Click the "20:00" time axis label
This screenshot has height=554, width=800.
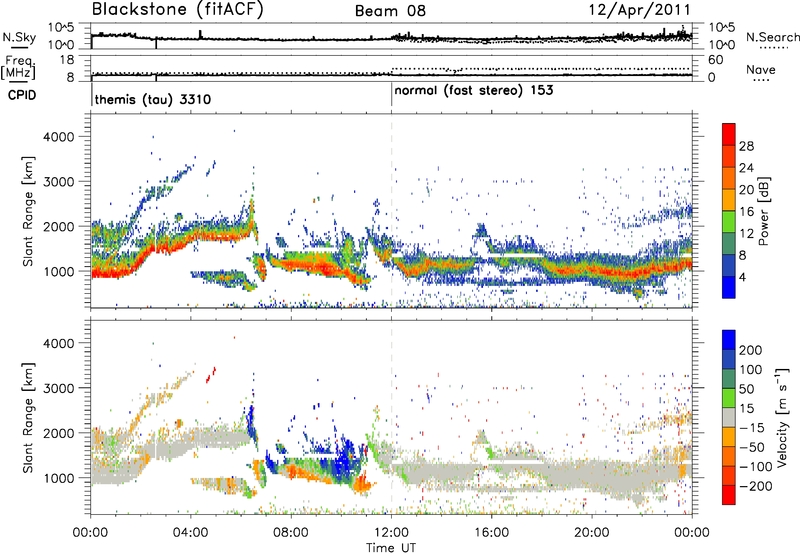click(592, 533)
